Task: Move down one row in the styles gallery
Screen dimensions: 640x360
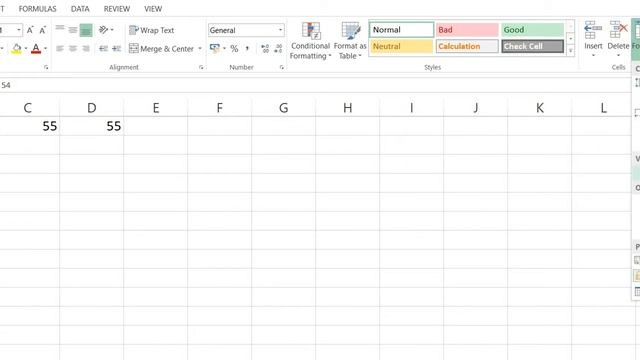Action: coord(571,39)
